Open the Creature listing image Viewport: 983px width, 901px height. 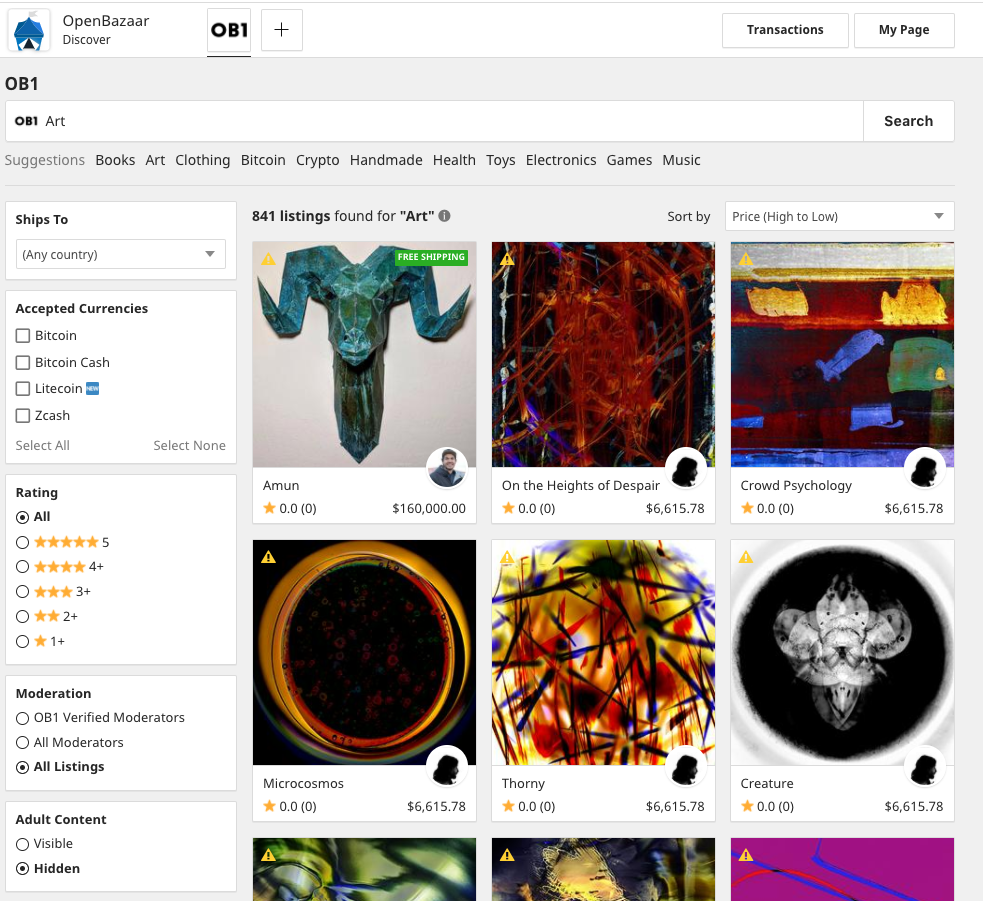click(x=842, y=652)
